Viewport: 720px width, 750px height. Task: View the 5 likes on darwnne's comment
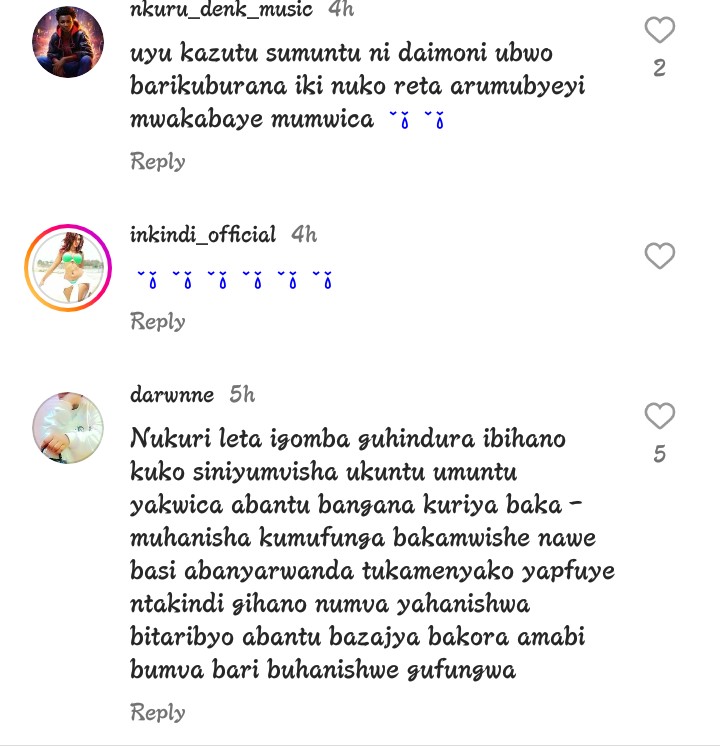click(660, 453)
